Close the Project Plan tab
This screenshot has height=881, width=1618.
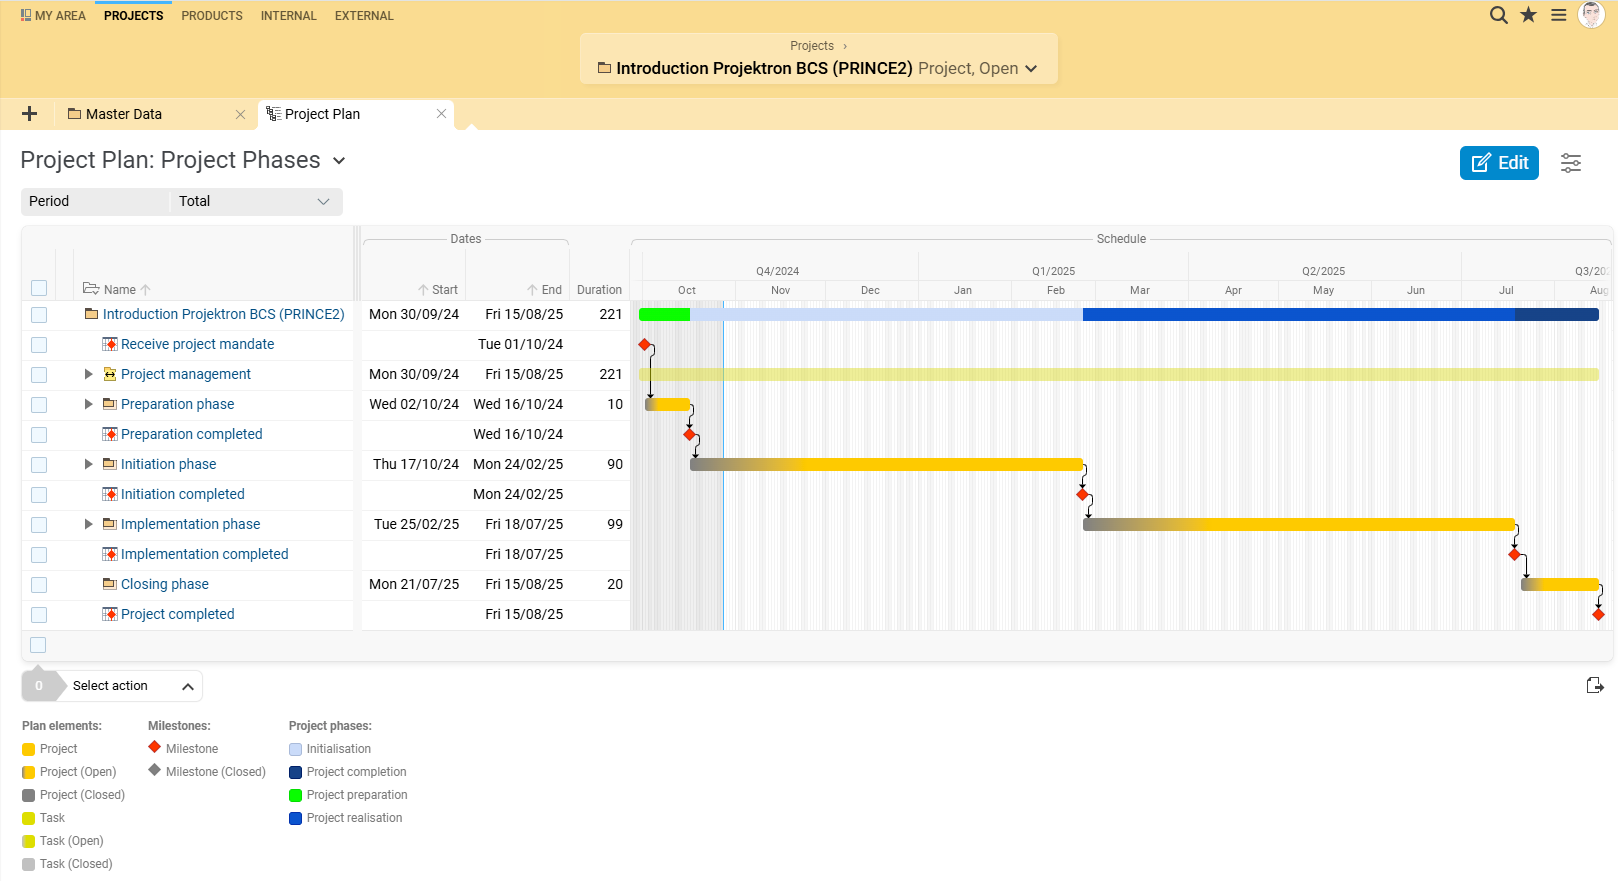(441, 114)
